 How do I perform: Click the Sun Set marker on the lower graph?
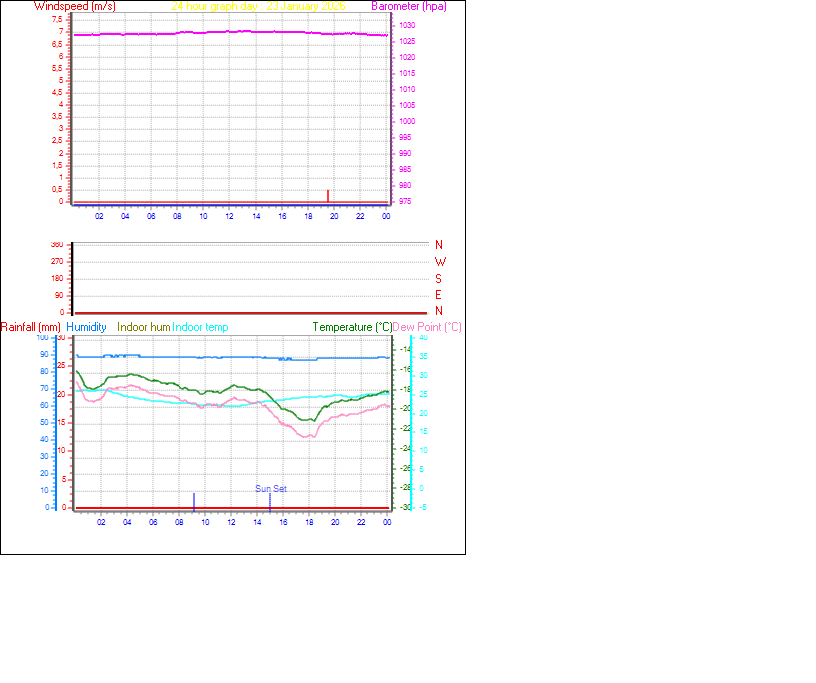coord(270,489)
